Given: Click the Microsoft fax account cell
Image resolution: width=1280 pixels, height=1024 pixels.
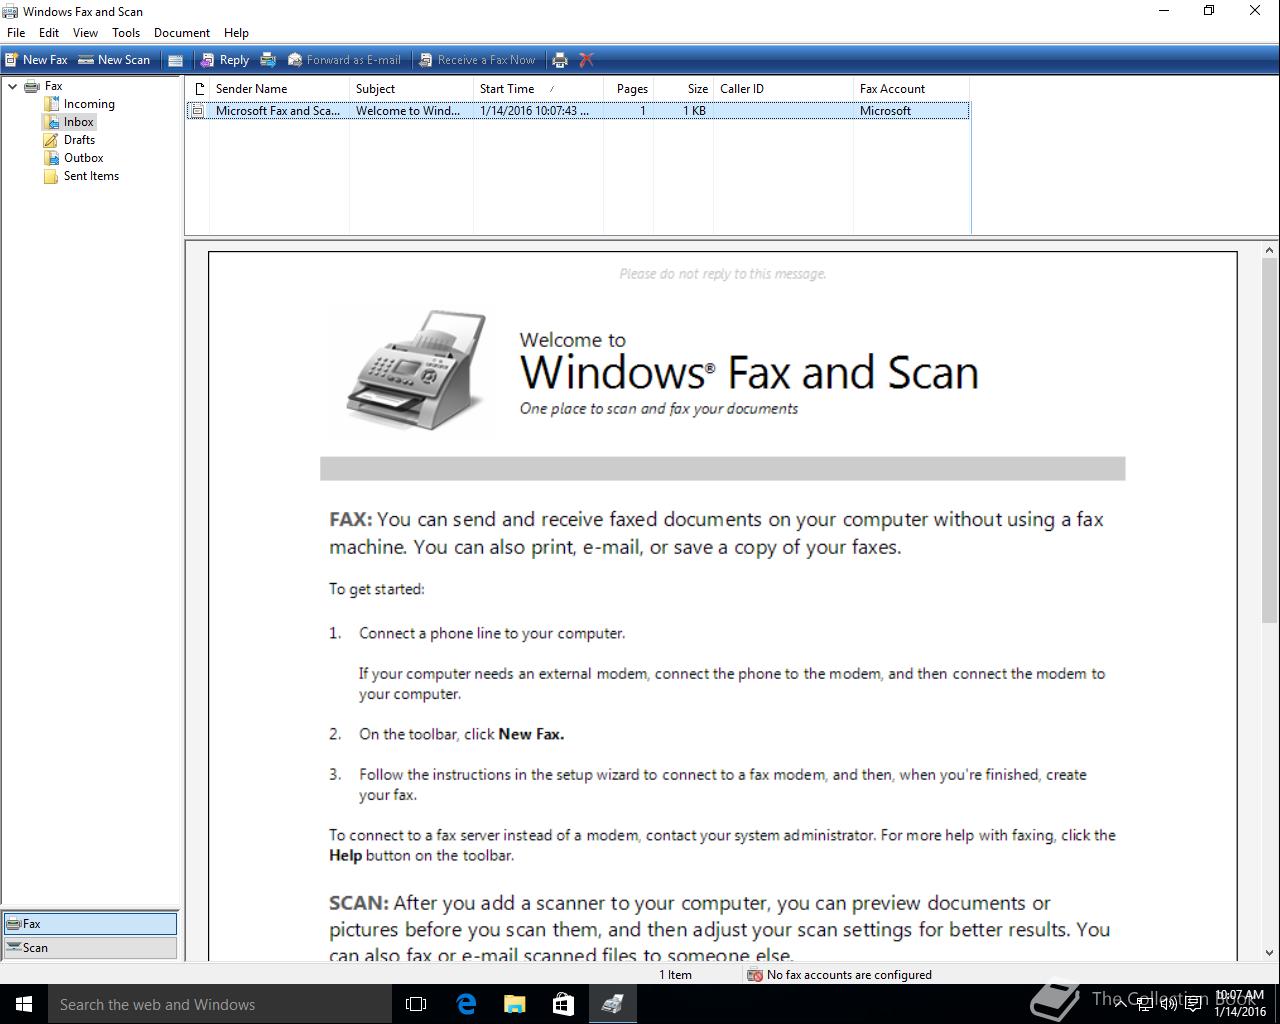Looking at the screenshot, I should click(x=885, y=111).
